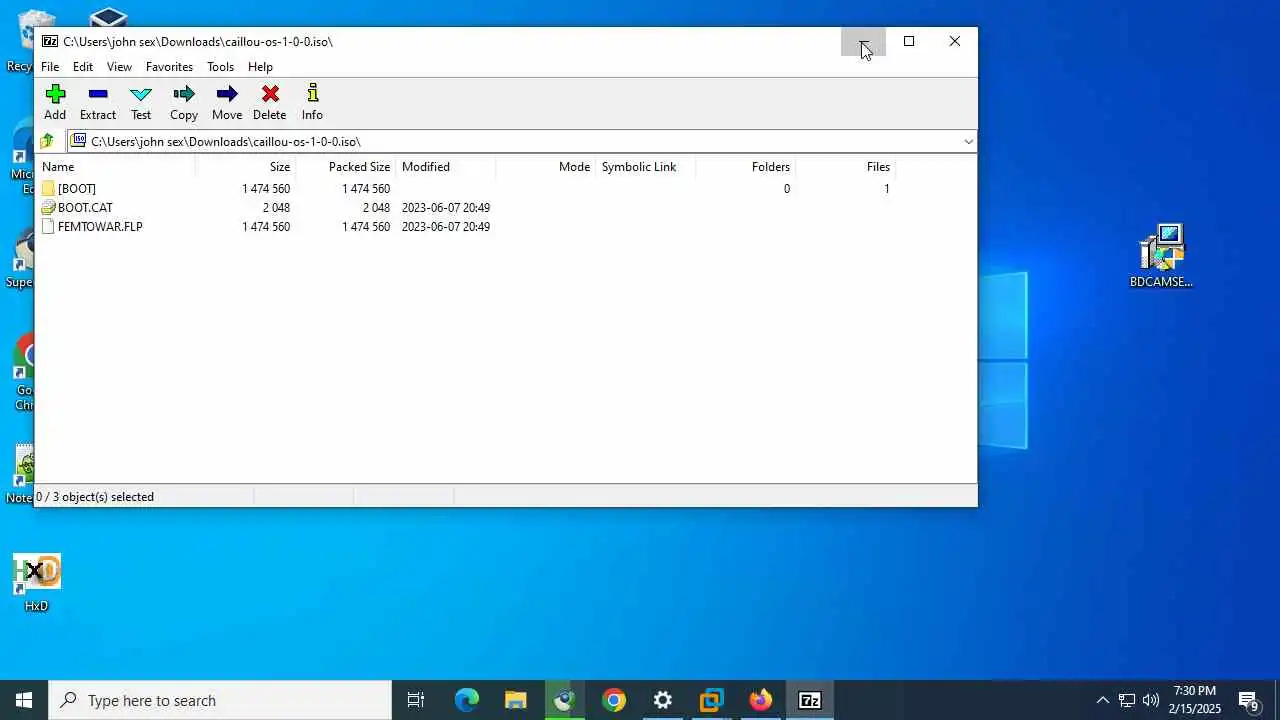Select the FEMTOWAR.FLP file icon
The height and width of the screenshot is (720, 1280).
48,226
